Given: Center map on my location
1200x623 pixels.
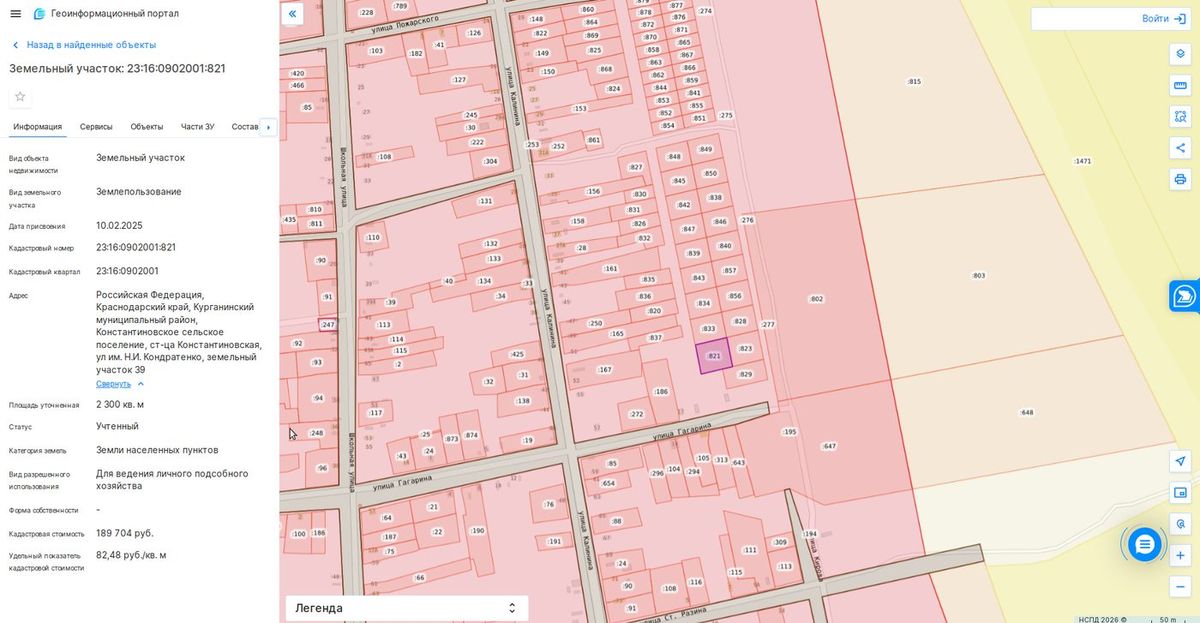Looking at the screenshot, I should 1180,461.
